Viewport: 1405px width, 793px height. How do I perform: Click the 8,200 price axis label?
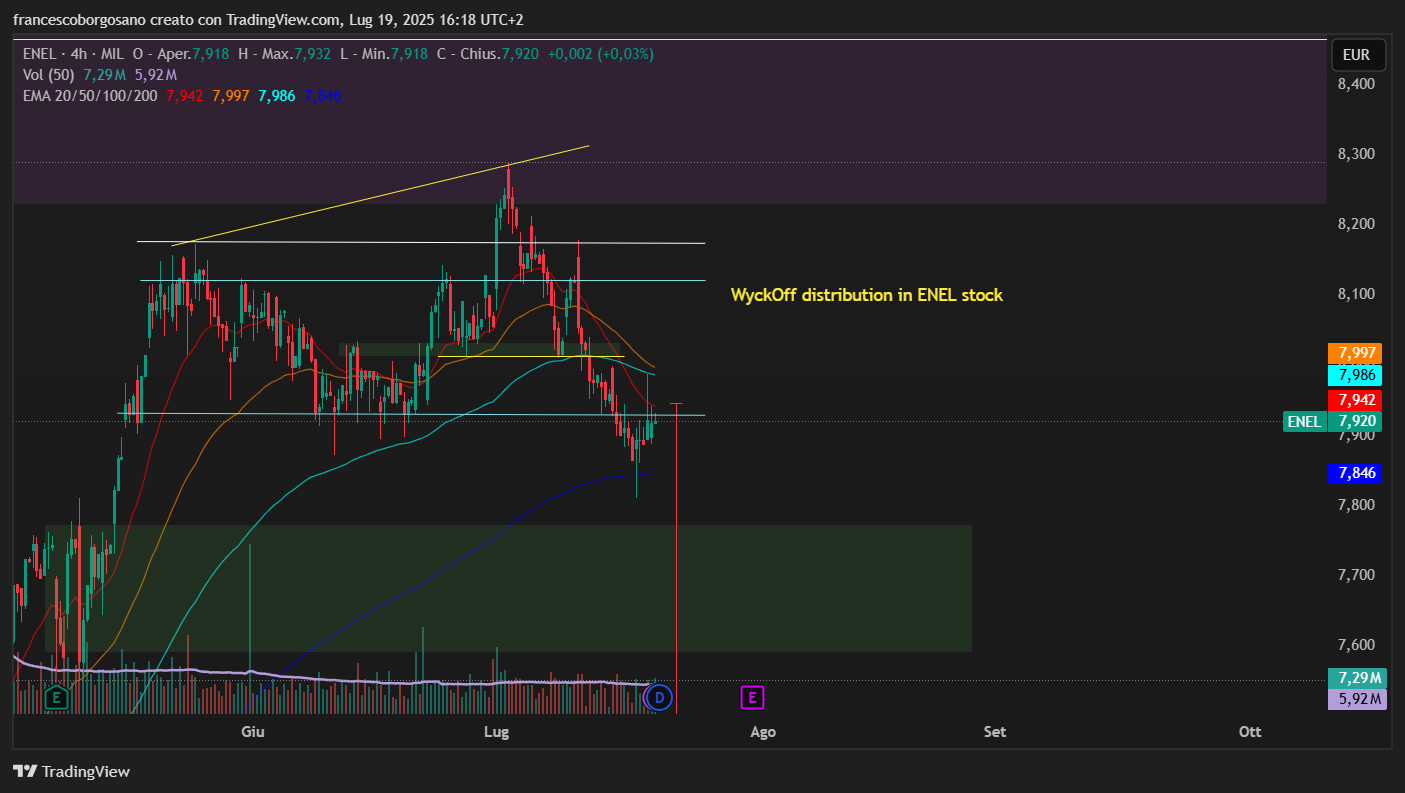[1357, 224]
